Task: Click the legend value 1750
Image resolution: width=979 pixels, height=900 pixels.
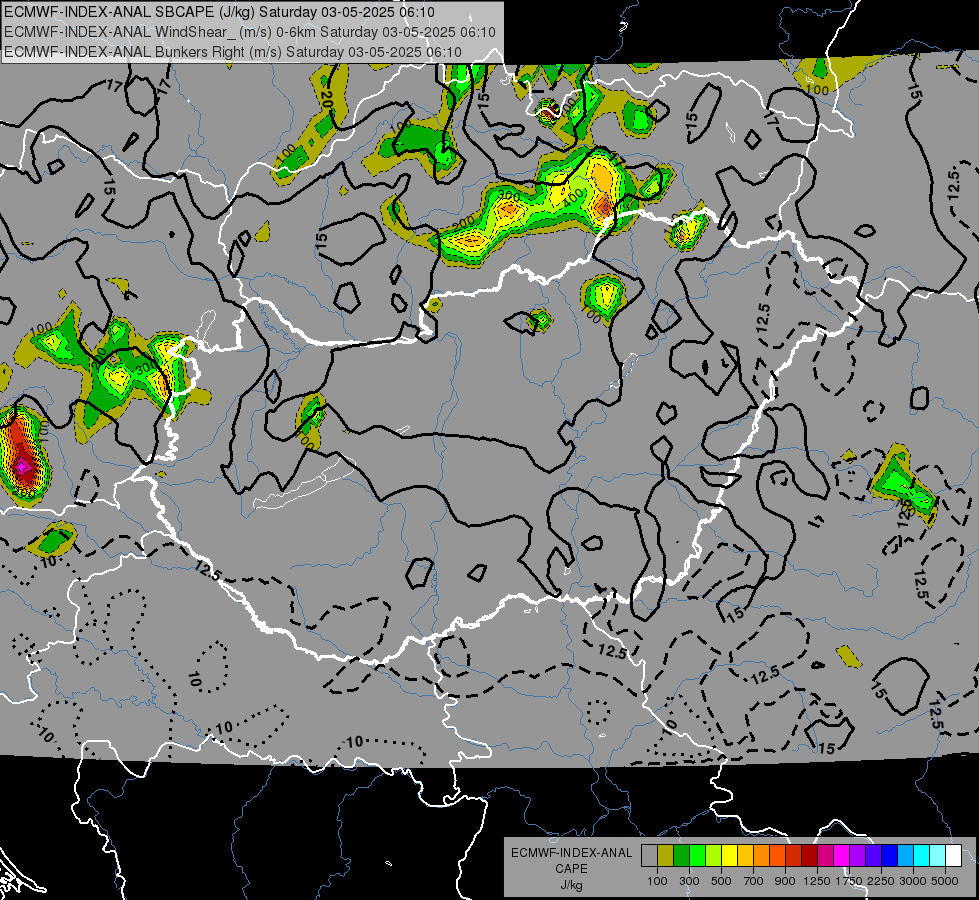Action: coord(849,881)
